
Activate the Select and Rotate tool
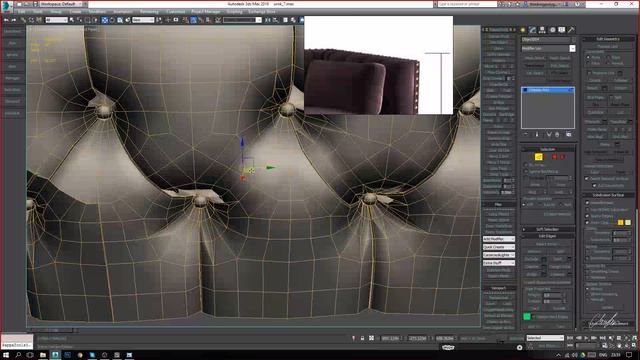(x=112, y=20)
